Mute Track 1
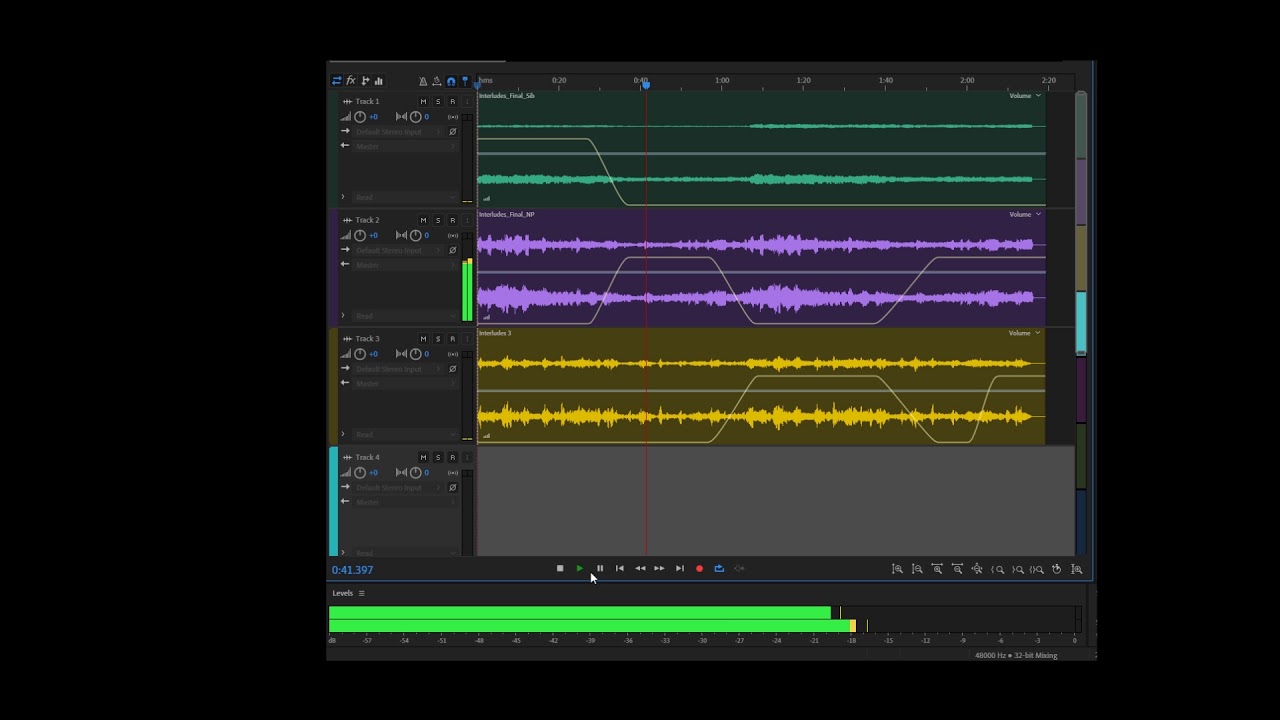Screen dimensions: 1280x720 click(423, 102)
